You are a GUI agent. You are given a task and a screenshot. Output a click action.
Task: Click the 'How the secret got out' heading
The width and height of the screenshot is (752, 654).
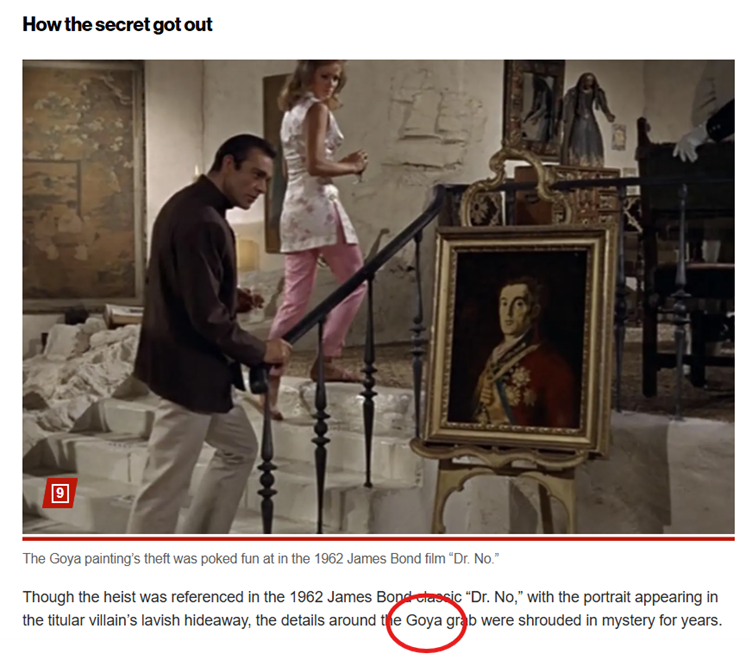[x=118, y=24]
